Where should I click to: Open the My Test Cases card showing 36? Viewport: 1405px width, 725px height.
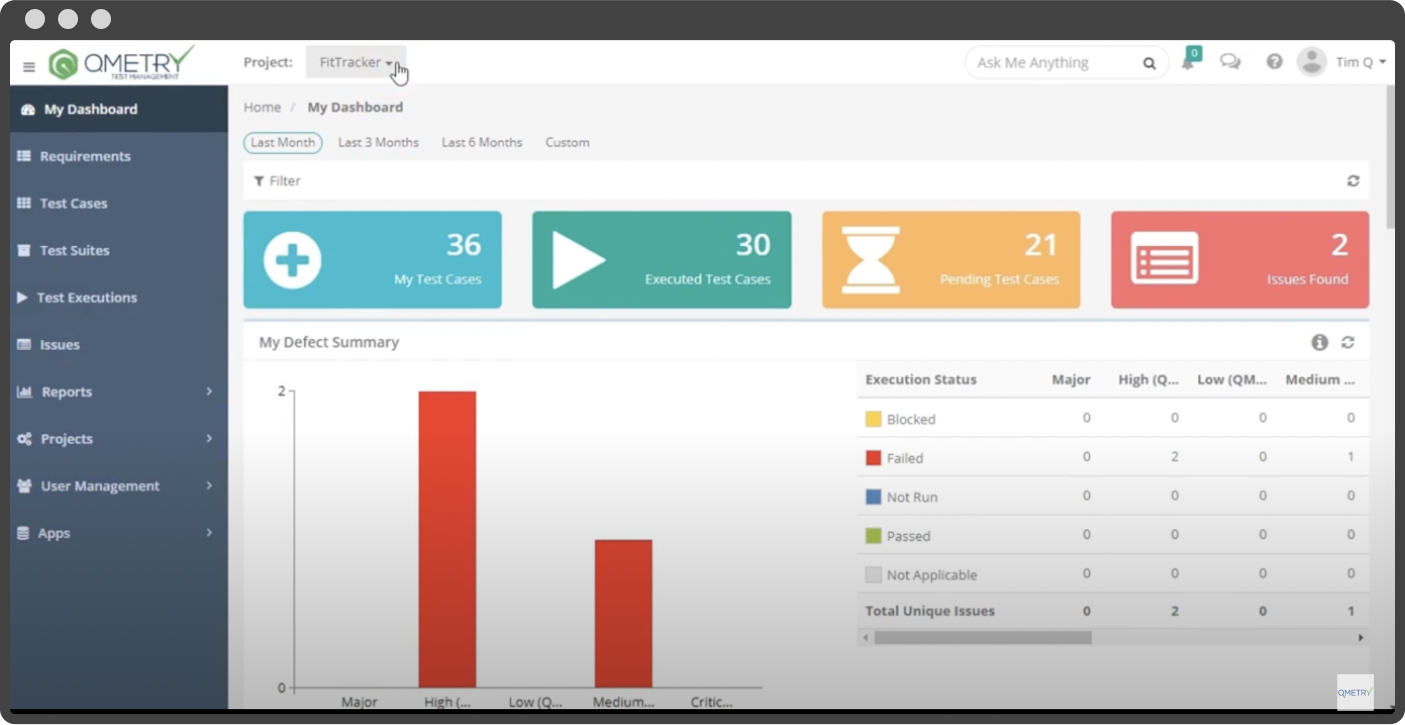click(372, 259)
